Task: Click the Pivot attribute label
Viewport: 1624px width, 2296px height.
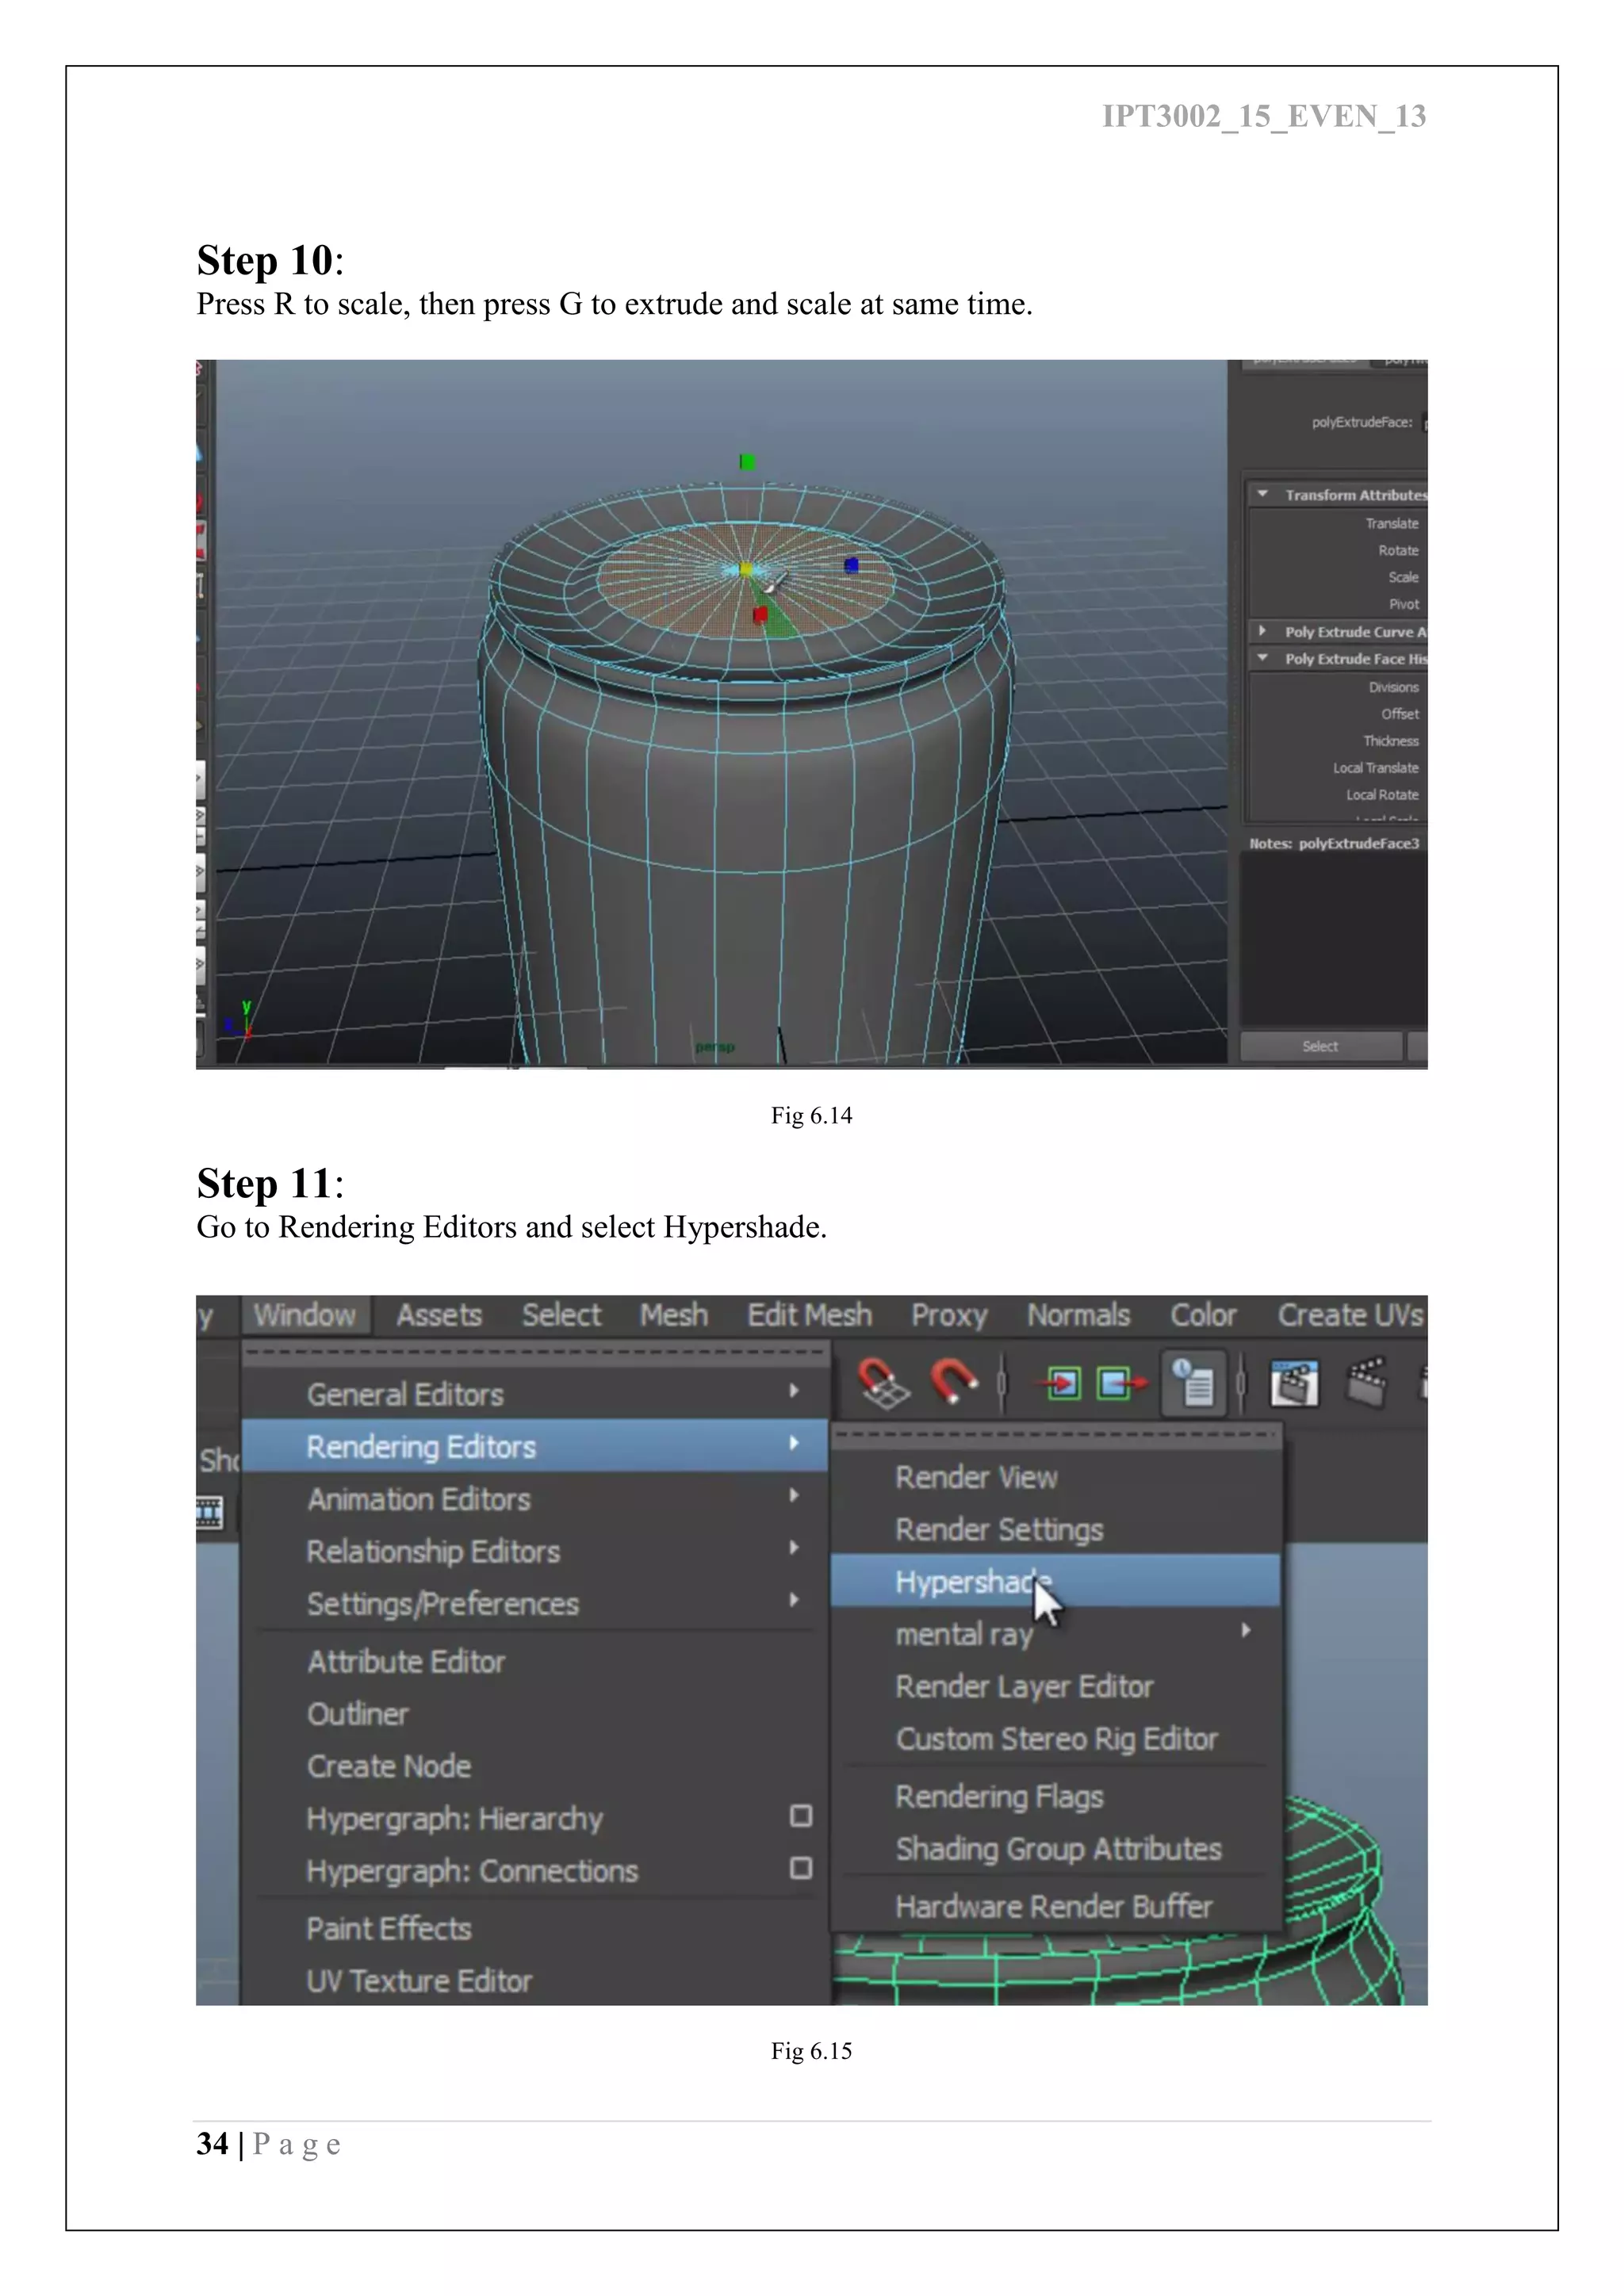Action: click(1404, 604)
